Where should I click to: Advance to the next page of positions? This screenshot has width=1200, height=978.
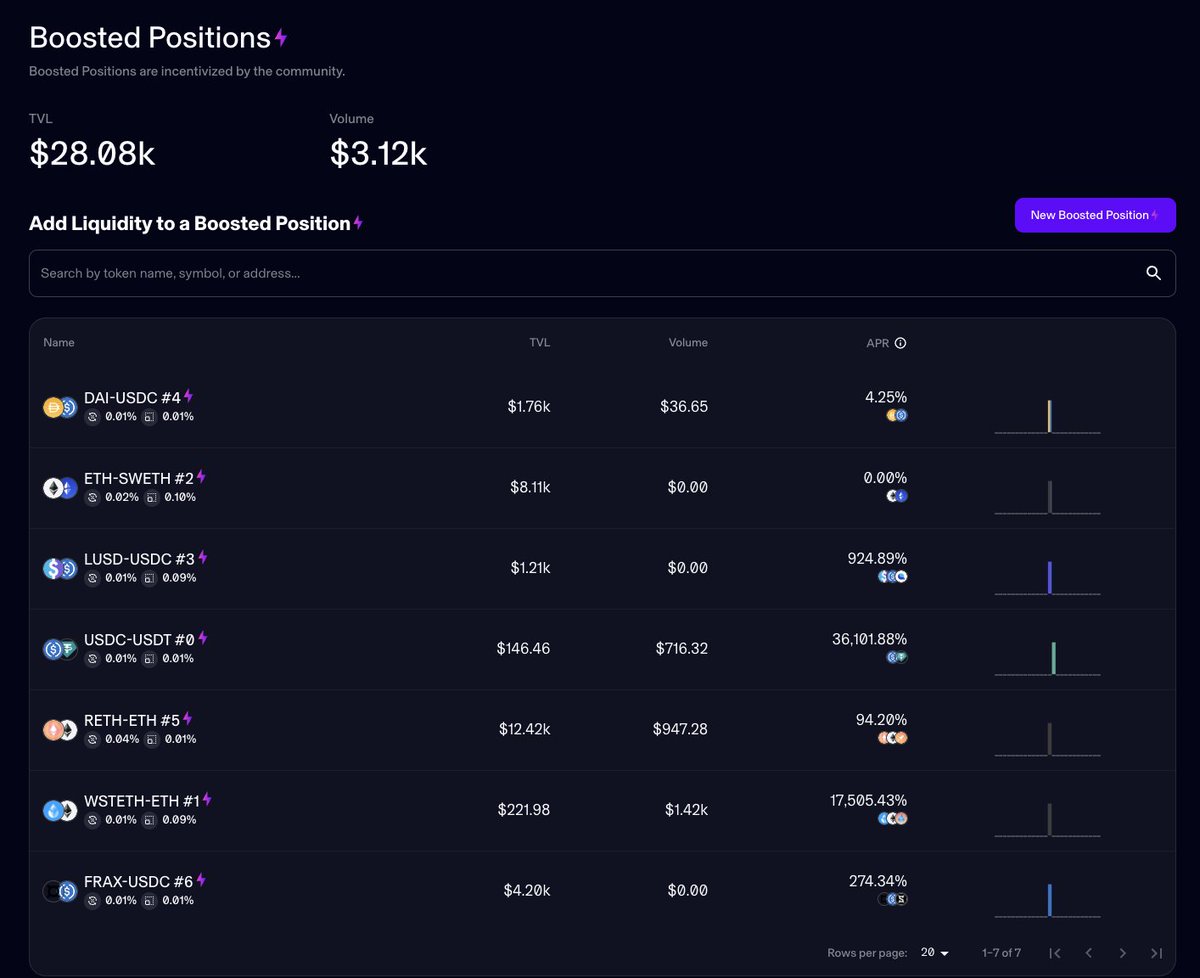[x=1123, y=953]
